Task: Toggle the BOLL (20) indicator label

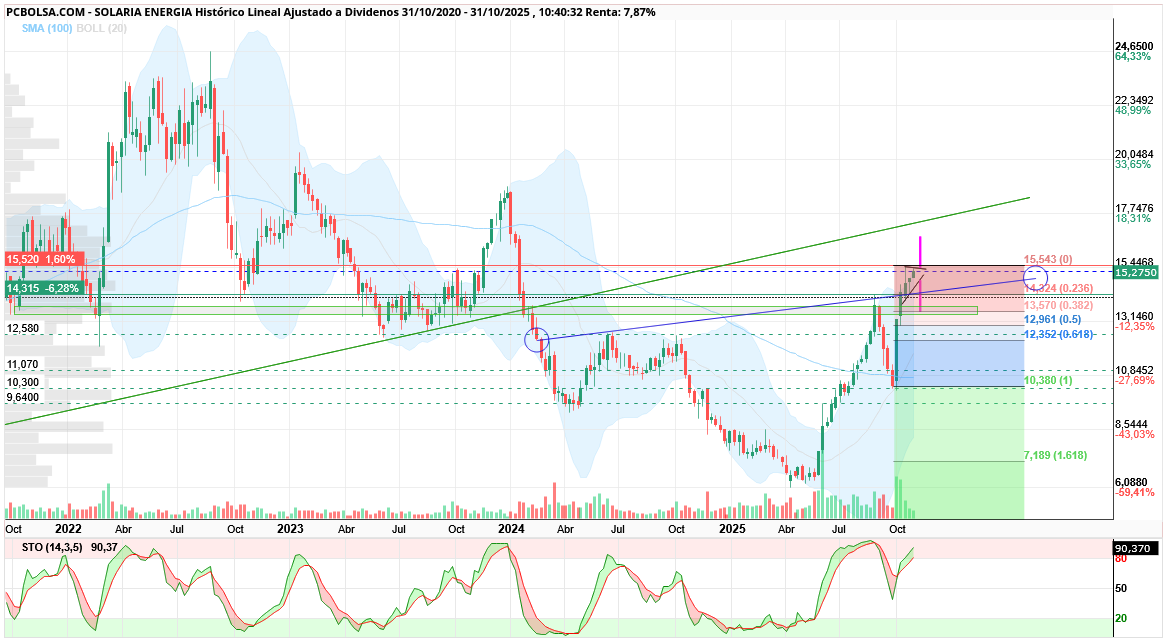Action: [x=104, y=28]
